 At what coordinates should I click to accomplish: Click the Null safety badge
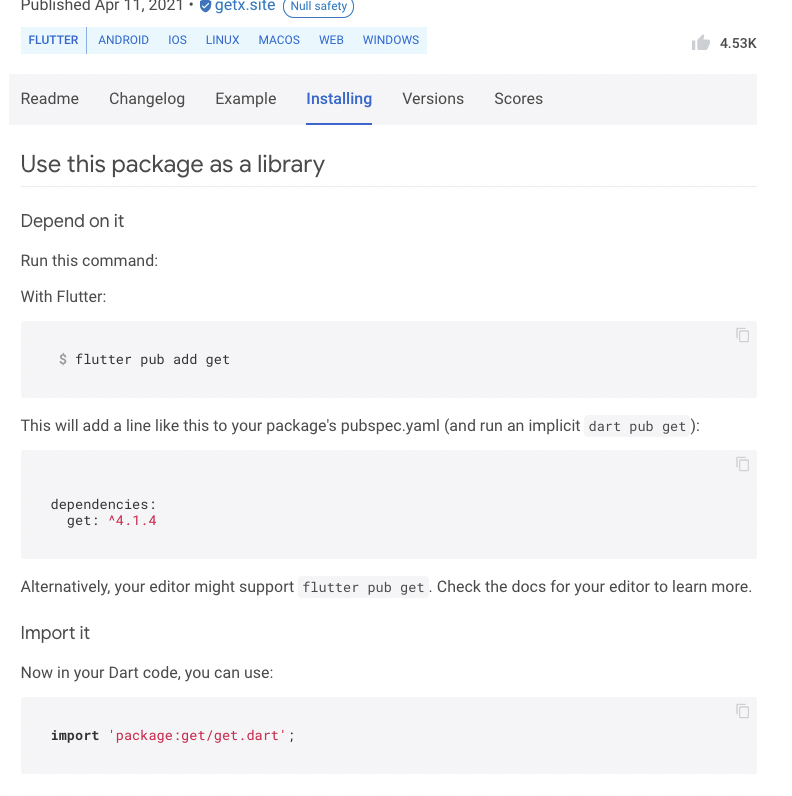(x=318, y=7)
